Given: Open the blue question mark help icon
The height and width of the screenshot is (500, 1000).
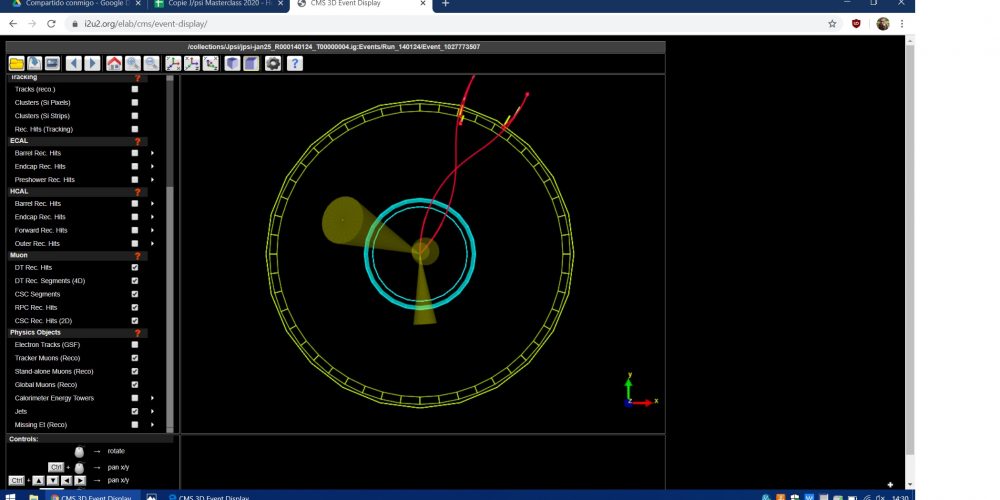Looking at the screenshot, I should coord(295,63).
